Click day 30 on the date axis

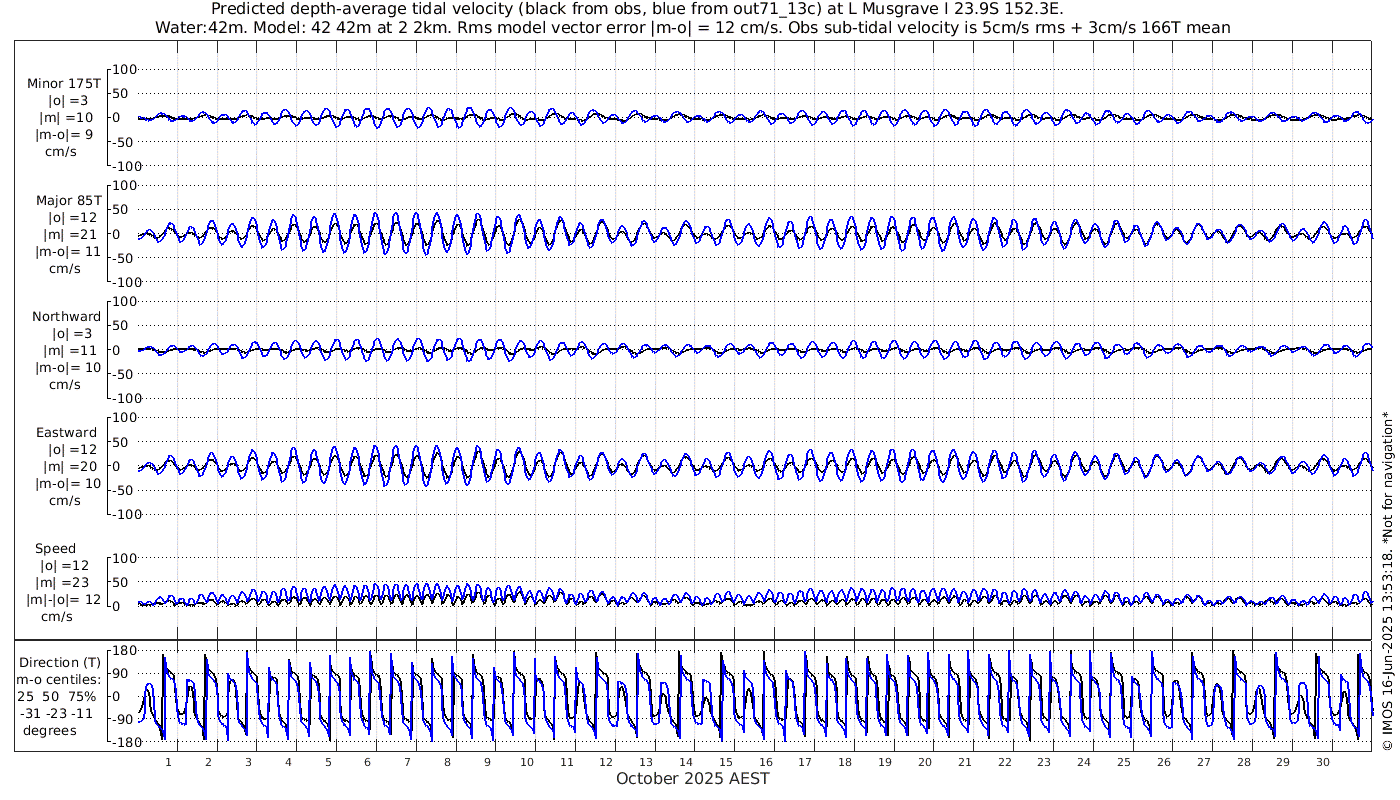click(x=1323, y=762)
